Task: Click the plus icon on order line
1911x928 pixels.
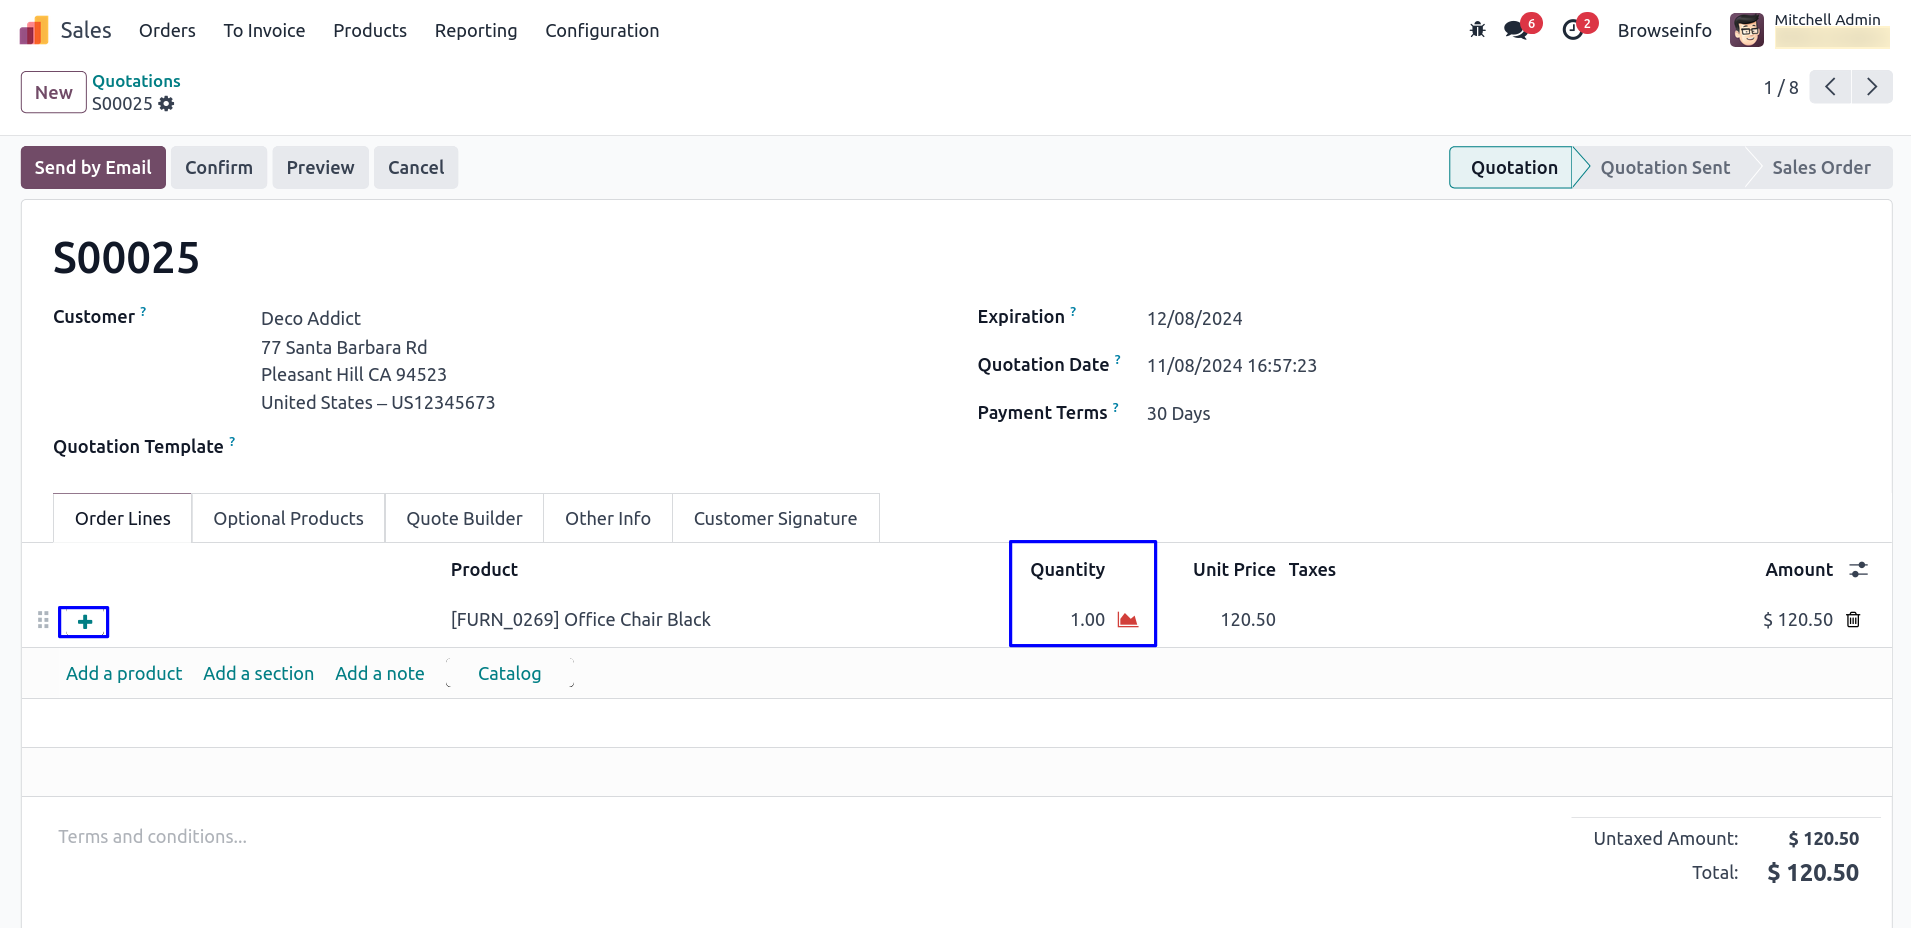Action: tap(85, 622)
